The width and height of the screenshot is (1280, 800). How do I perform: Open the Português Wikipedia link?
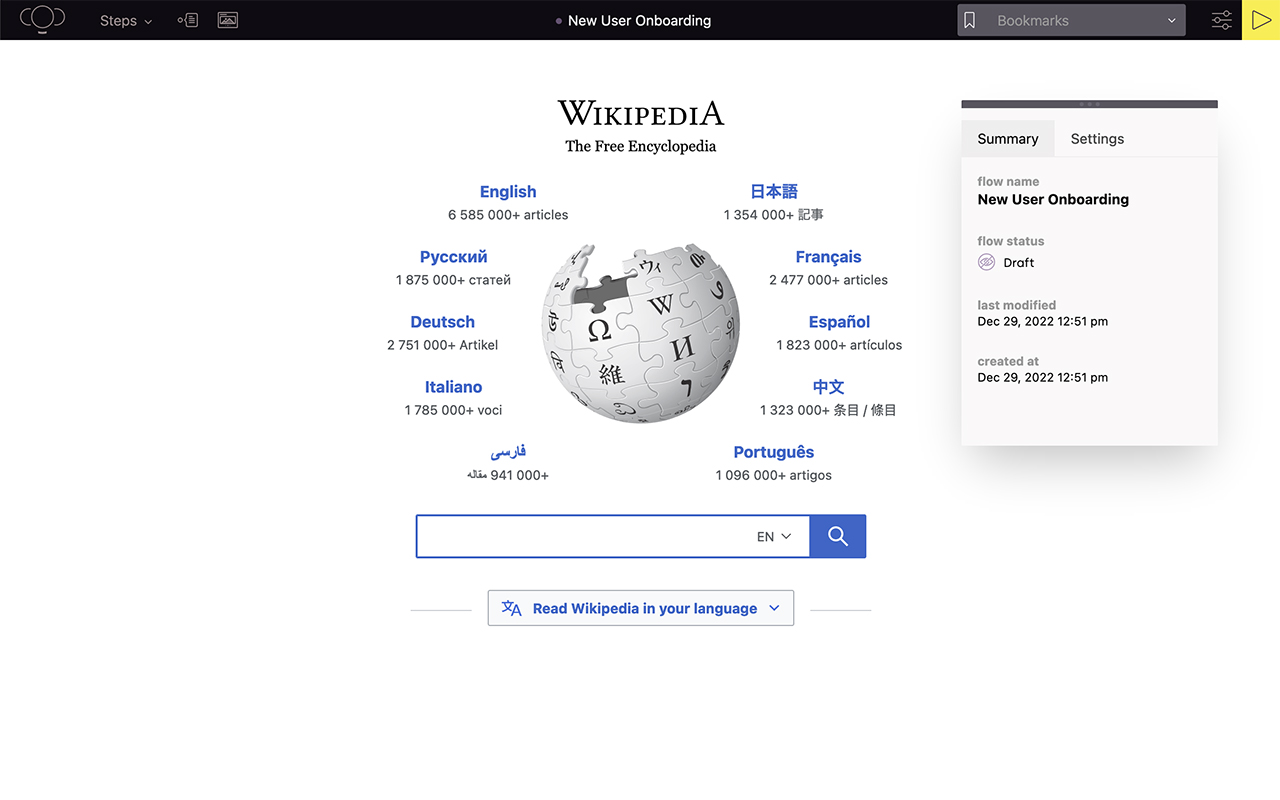click(x=774, y=452)
